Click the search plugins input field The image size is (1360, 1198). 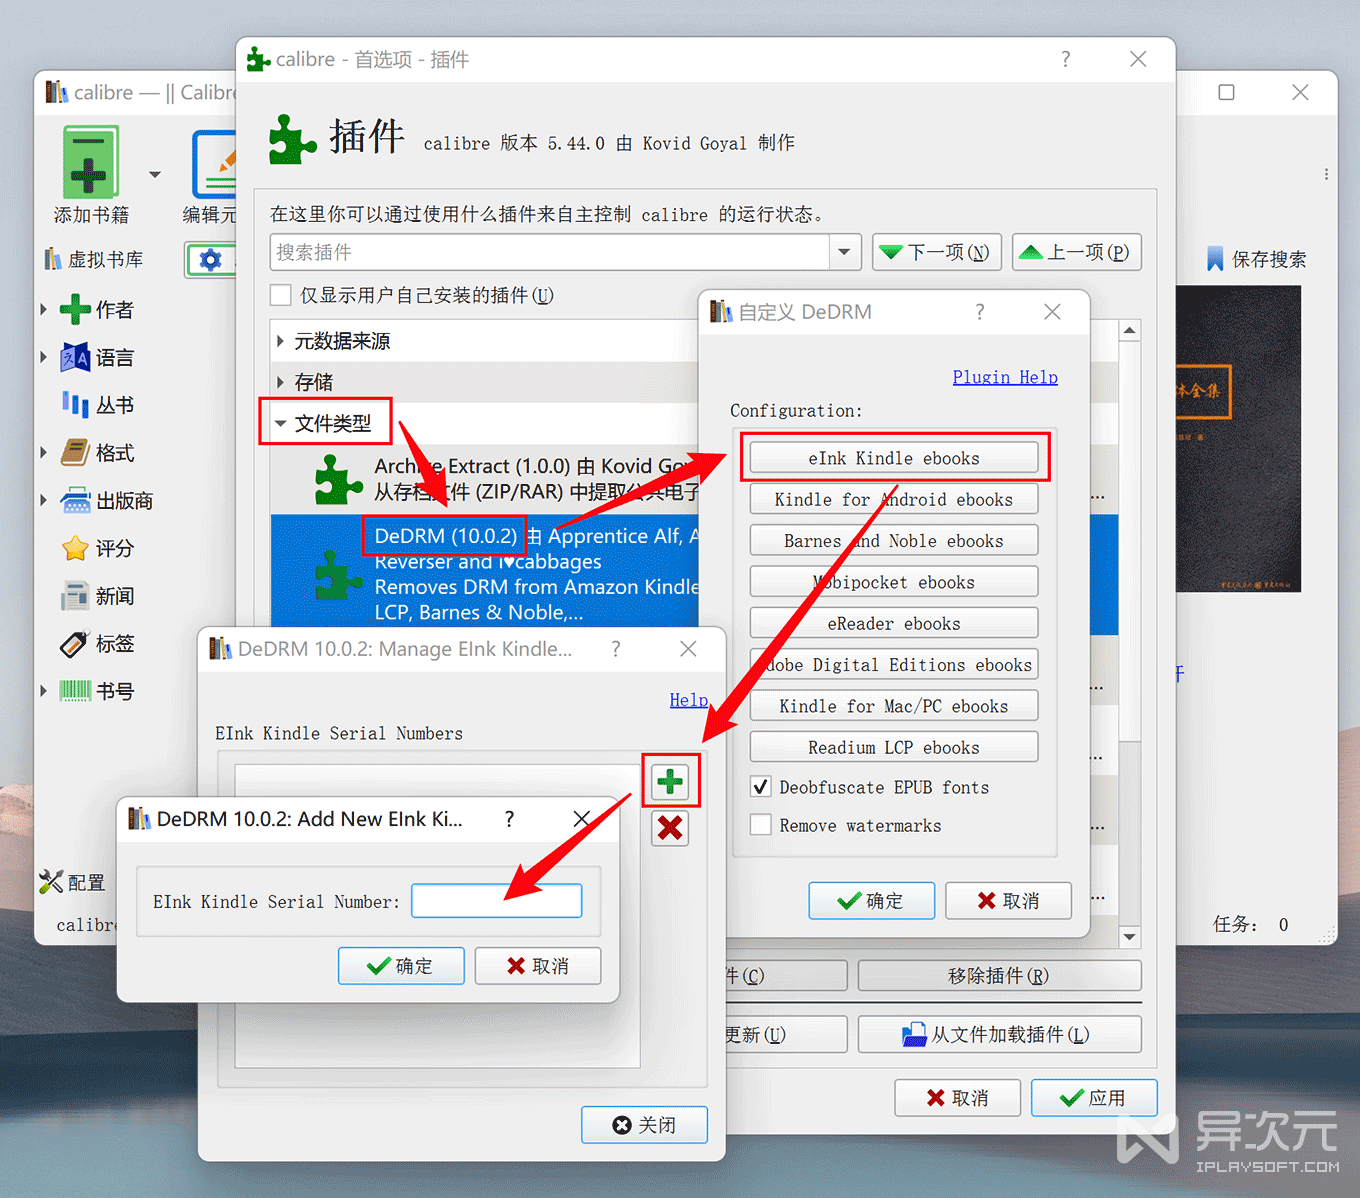[549, 252]
